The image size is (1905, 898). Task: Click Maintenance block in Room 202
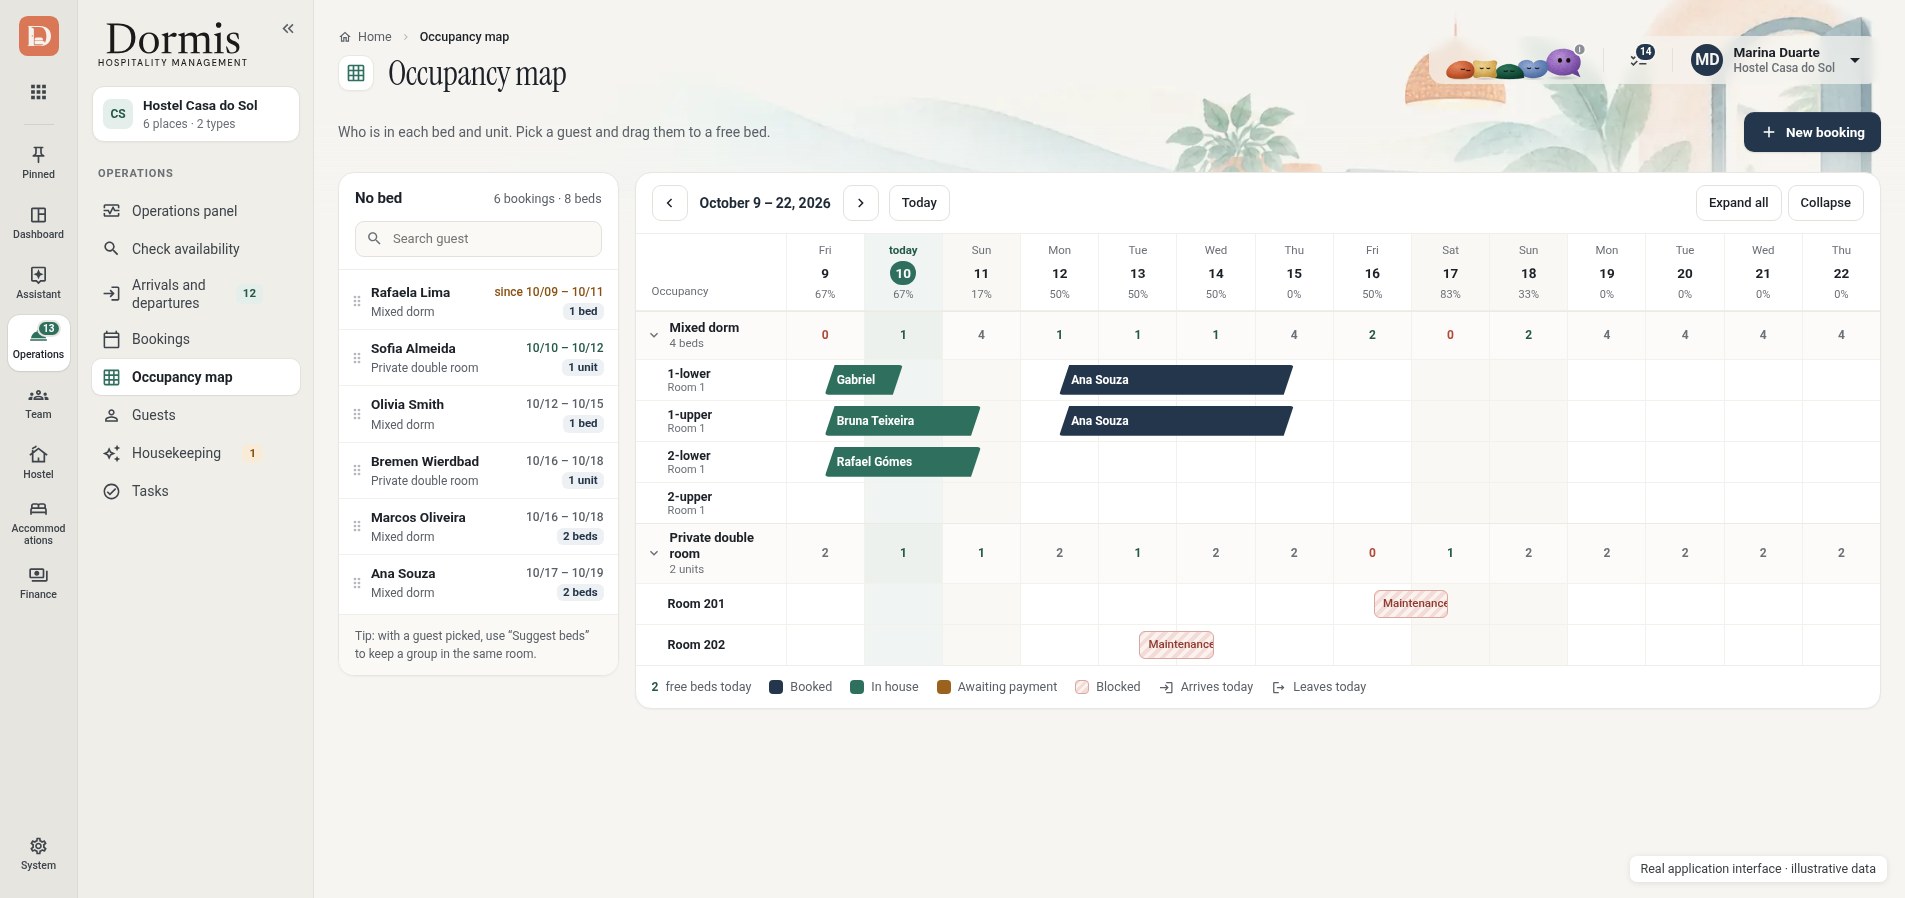[1177, 645]
